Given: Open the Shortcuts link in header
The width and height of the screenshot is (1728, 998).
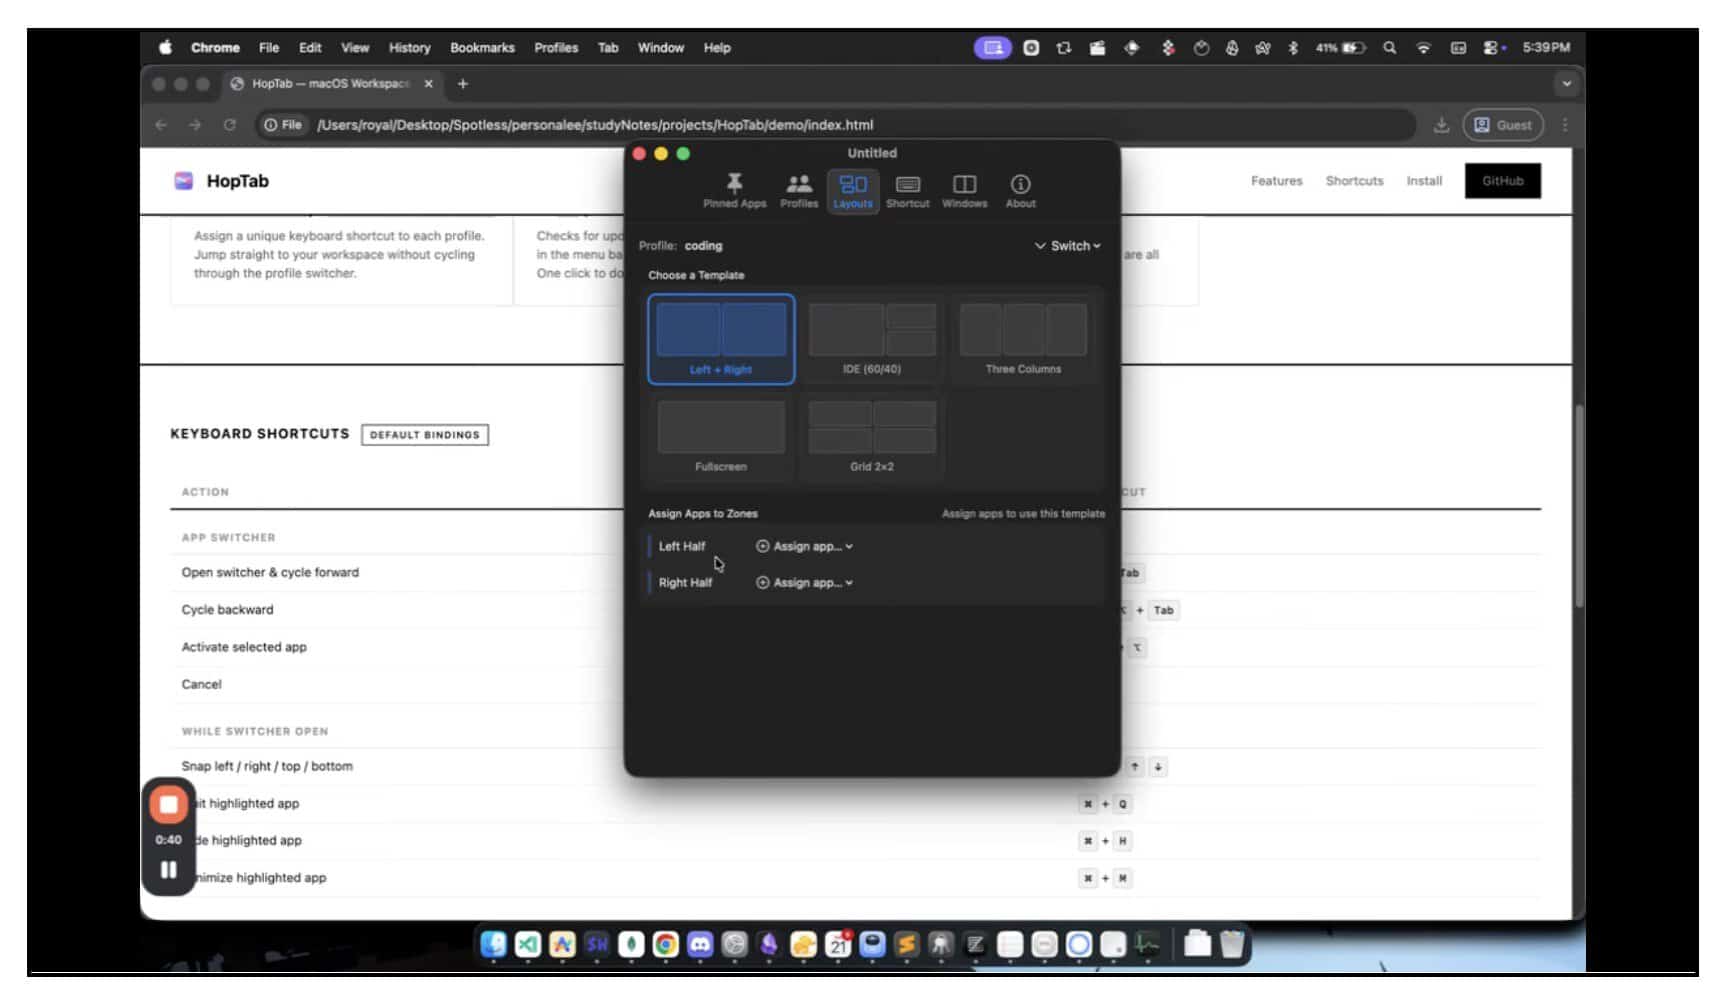Looking at the screenshot, I should click(1354, 181).
